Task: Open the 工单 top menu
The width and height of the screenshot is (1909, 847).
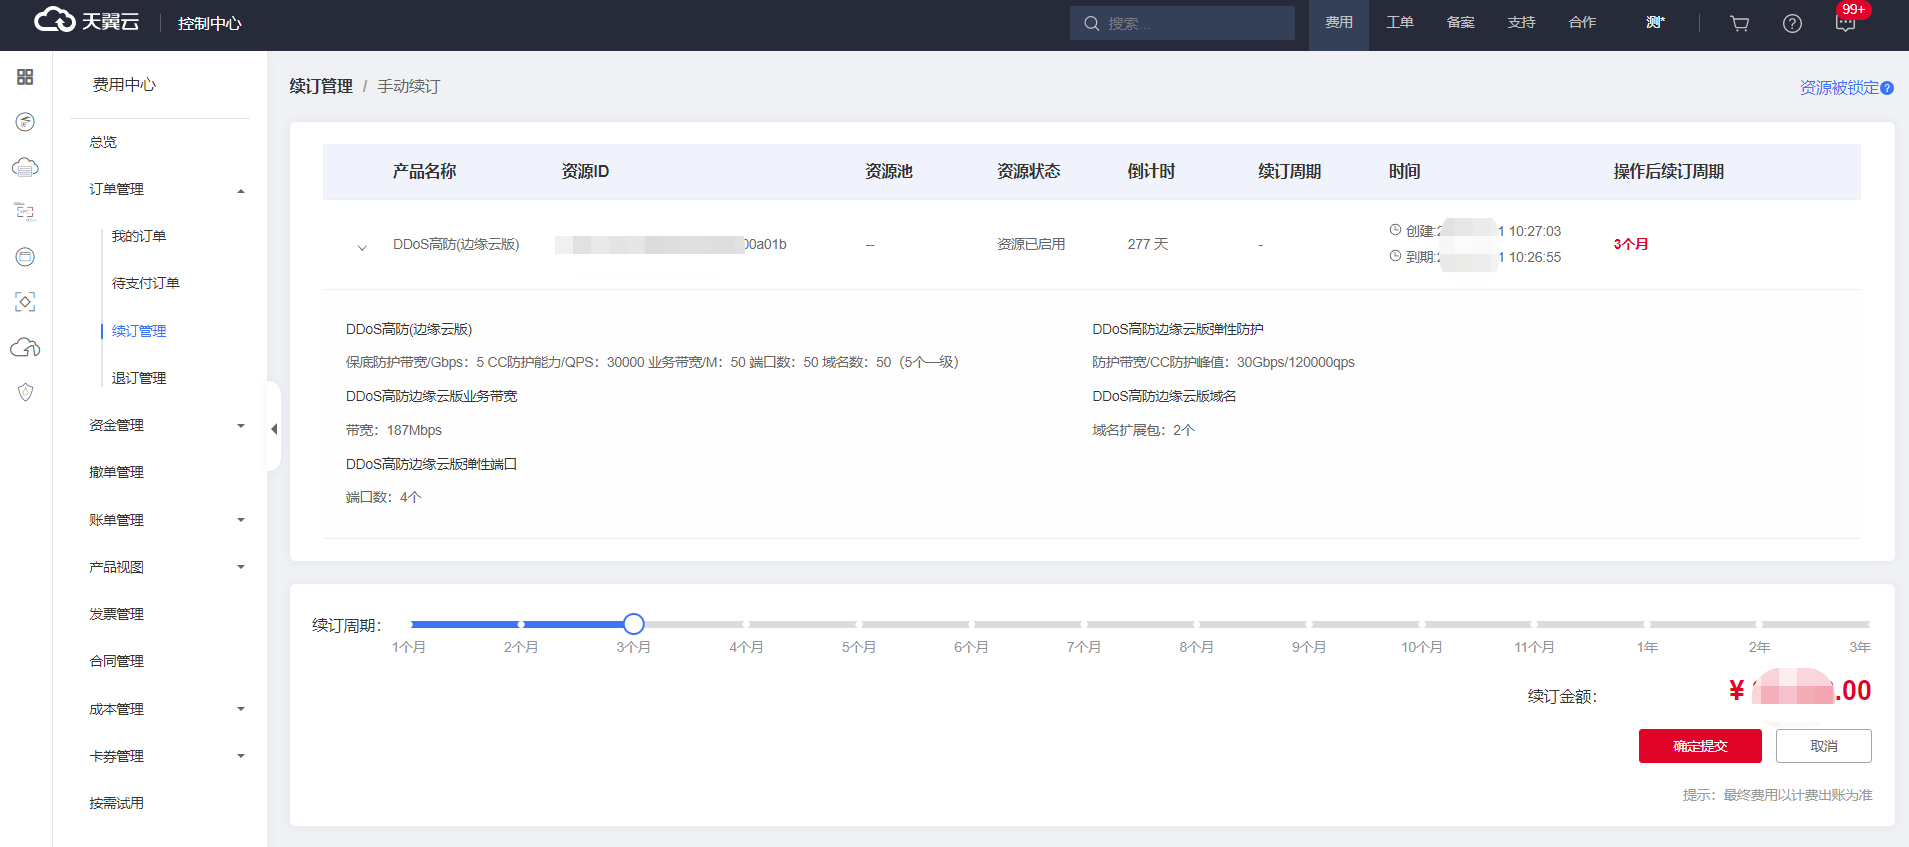Action: (x=1400, y=22)
